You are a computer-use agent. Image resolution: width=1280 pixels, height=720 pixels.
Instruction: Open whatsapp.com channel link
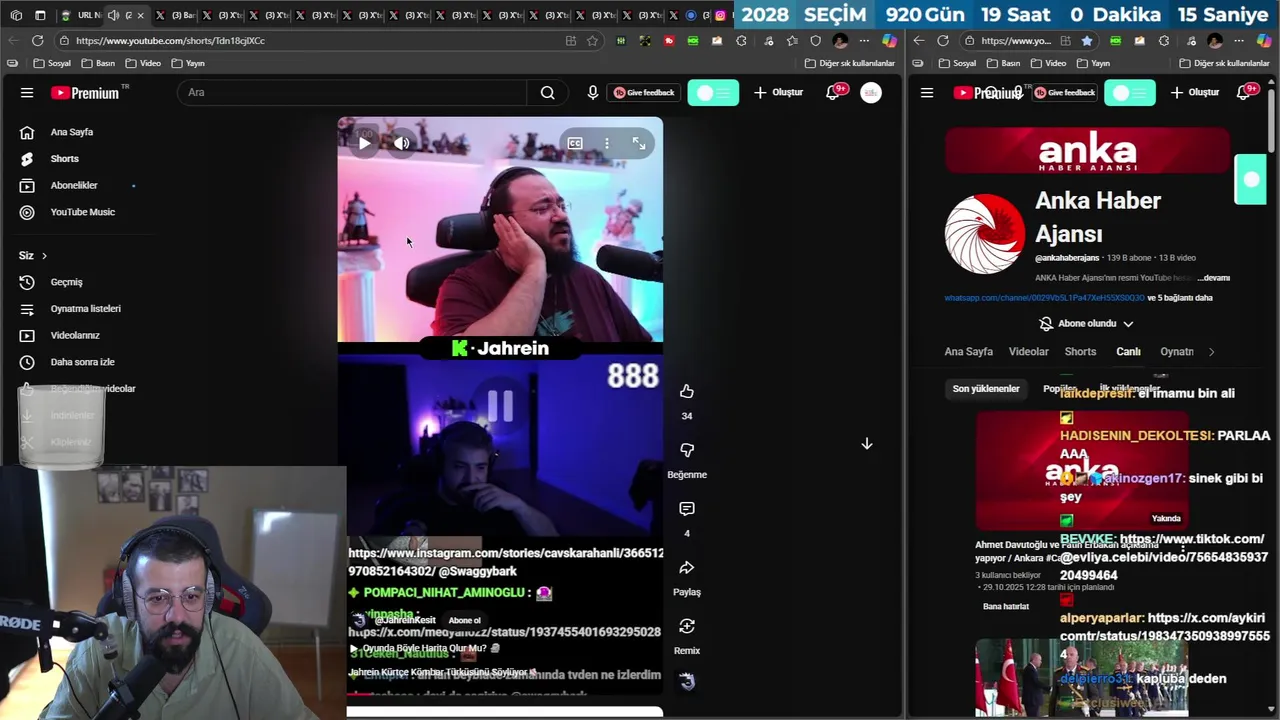[1044, 298]
